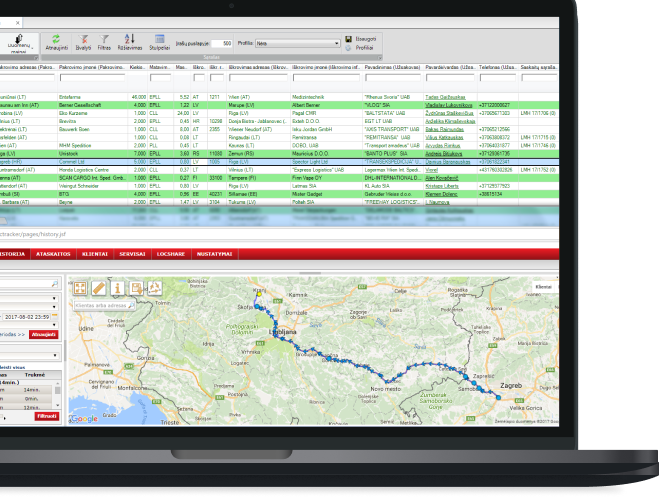Open the calendar picker next to the 2017-08-02 date
The width and height of the screenshot is (660, 498).
coord(55,316)
